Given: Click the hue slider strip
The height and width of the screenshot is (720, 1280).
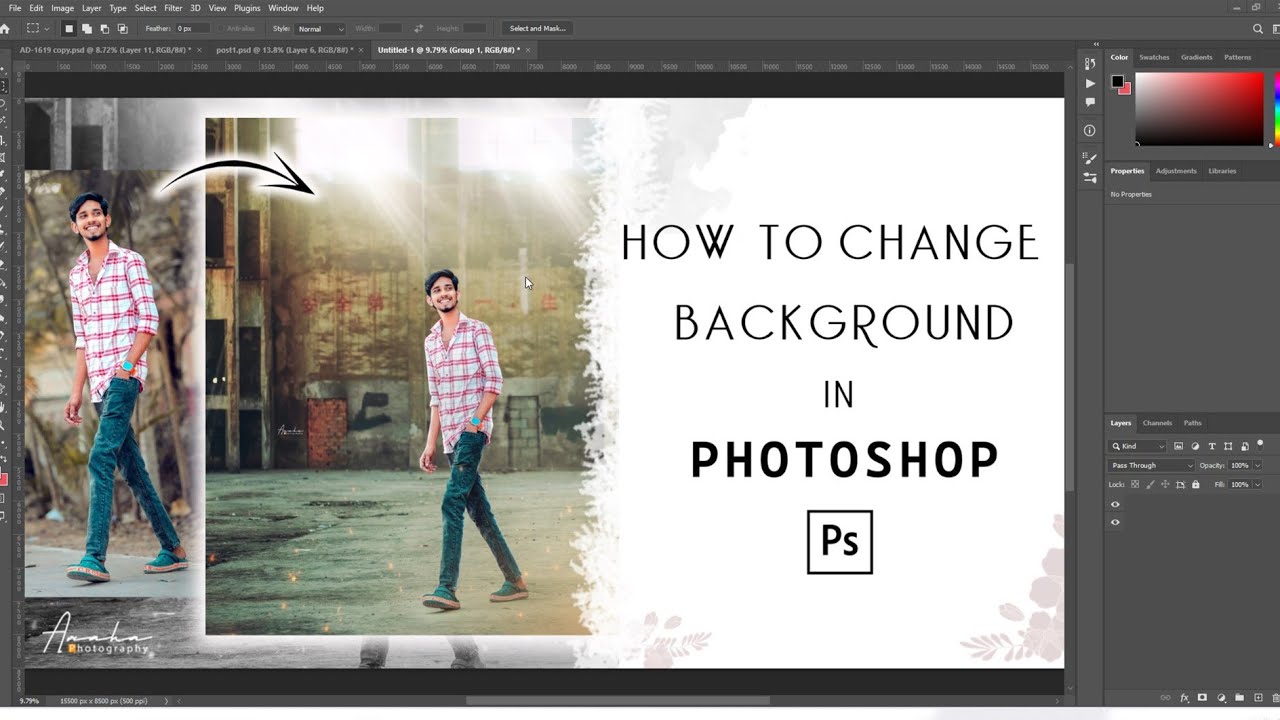Looking at the screenshot, I should (1276, 110).
